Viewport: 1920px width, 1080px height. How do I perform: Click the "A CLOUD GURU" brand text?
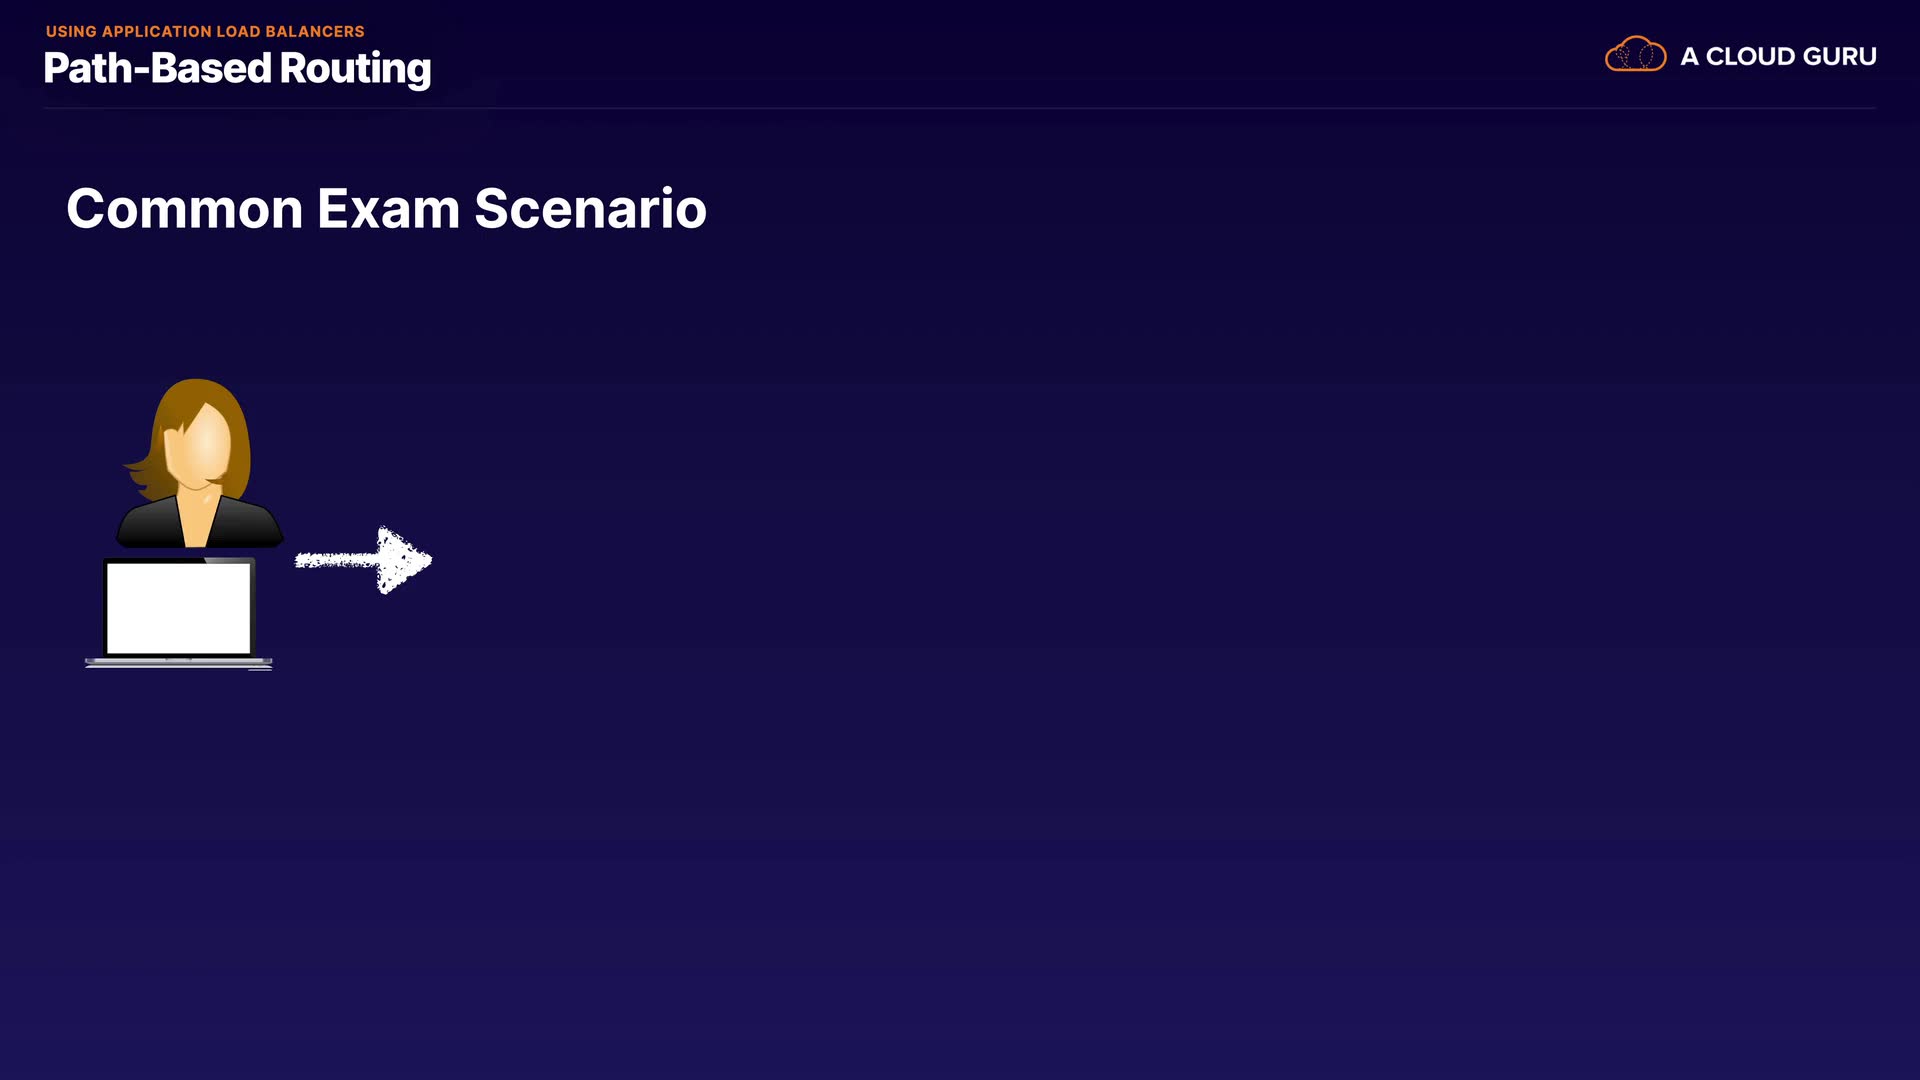1778,57
